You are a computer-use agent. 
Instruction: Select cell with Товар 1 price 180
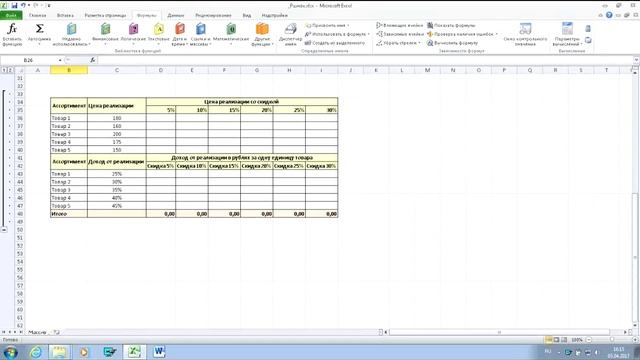pos(117,118)
